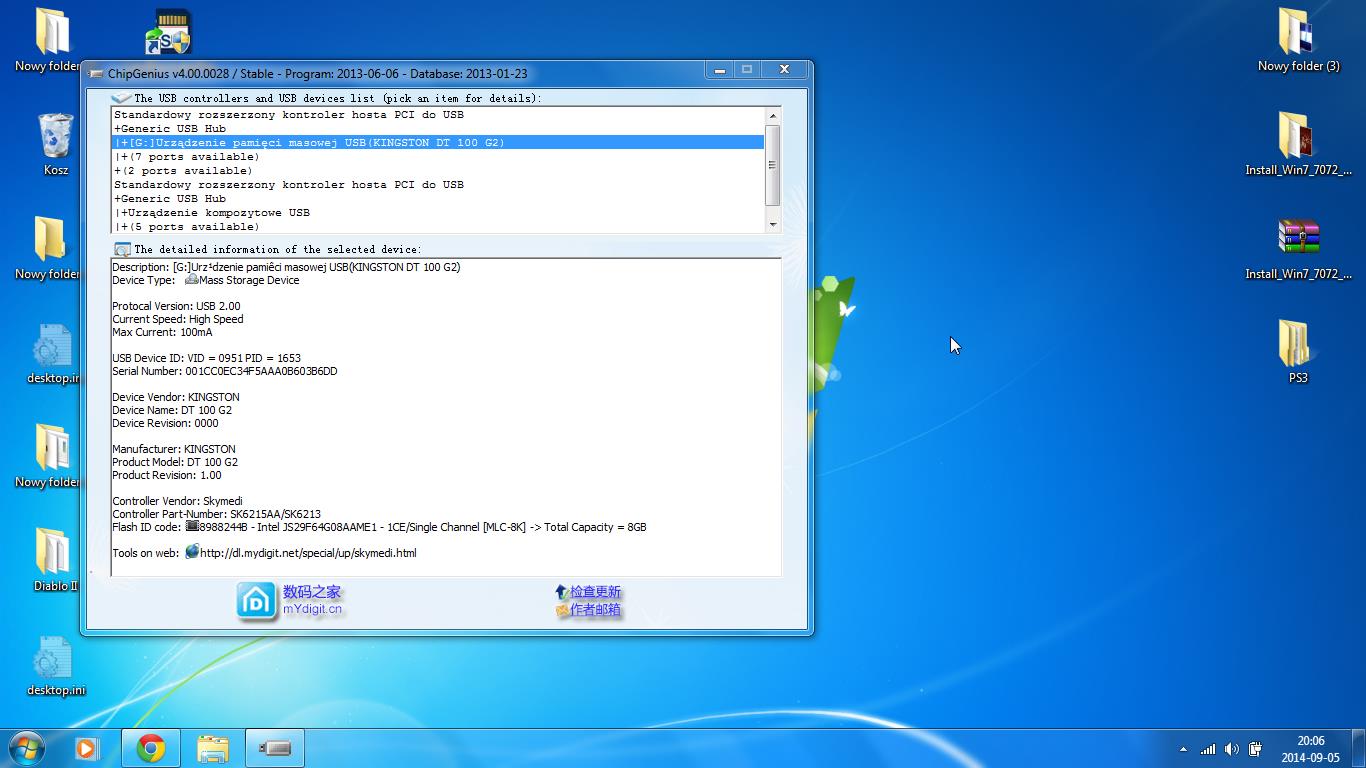Click the 'Device Vendor: KINGSTON' line
1366x768 pixels.
coord(176,397)
